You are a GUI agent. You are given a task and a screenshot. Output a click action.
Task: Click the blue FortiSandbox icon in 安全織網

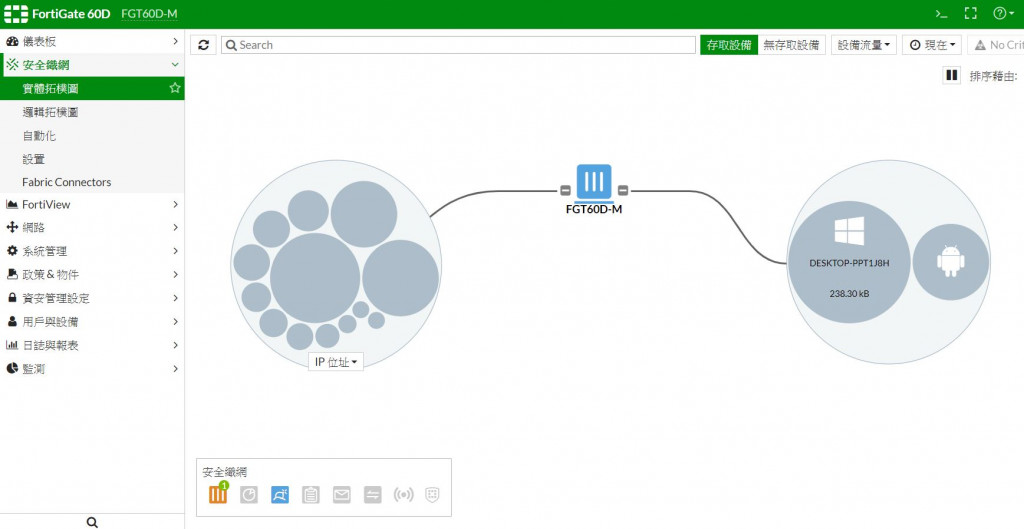(x=280, y=495)
